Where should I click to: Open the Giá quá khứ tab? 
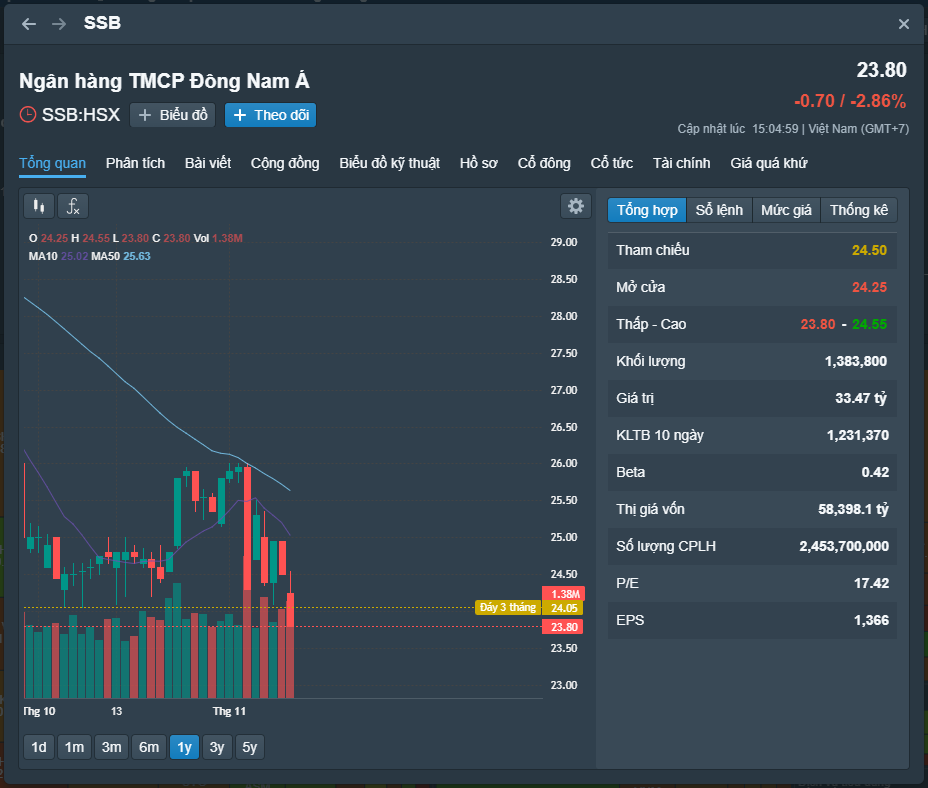(769, 163)
